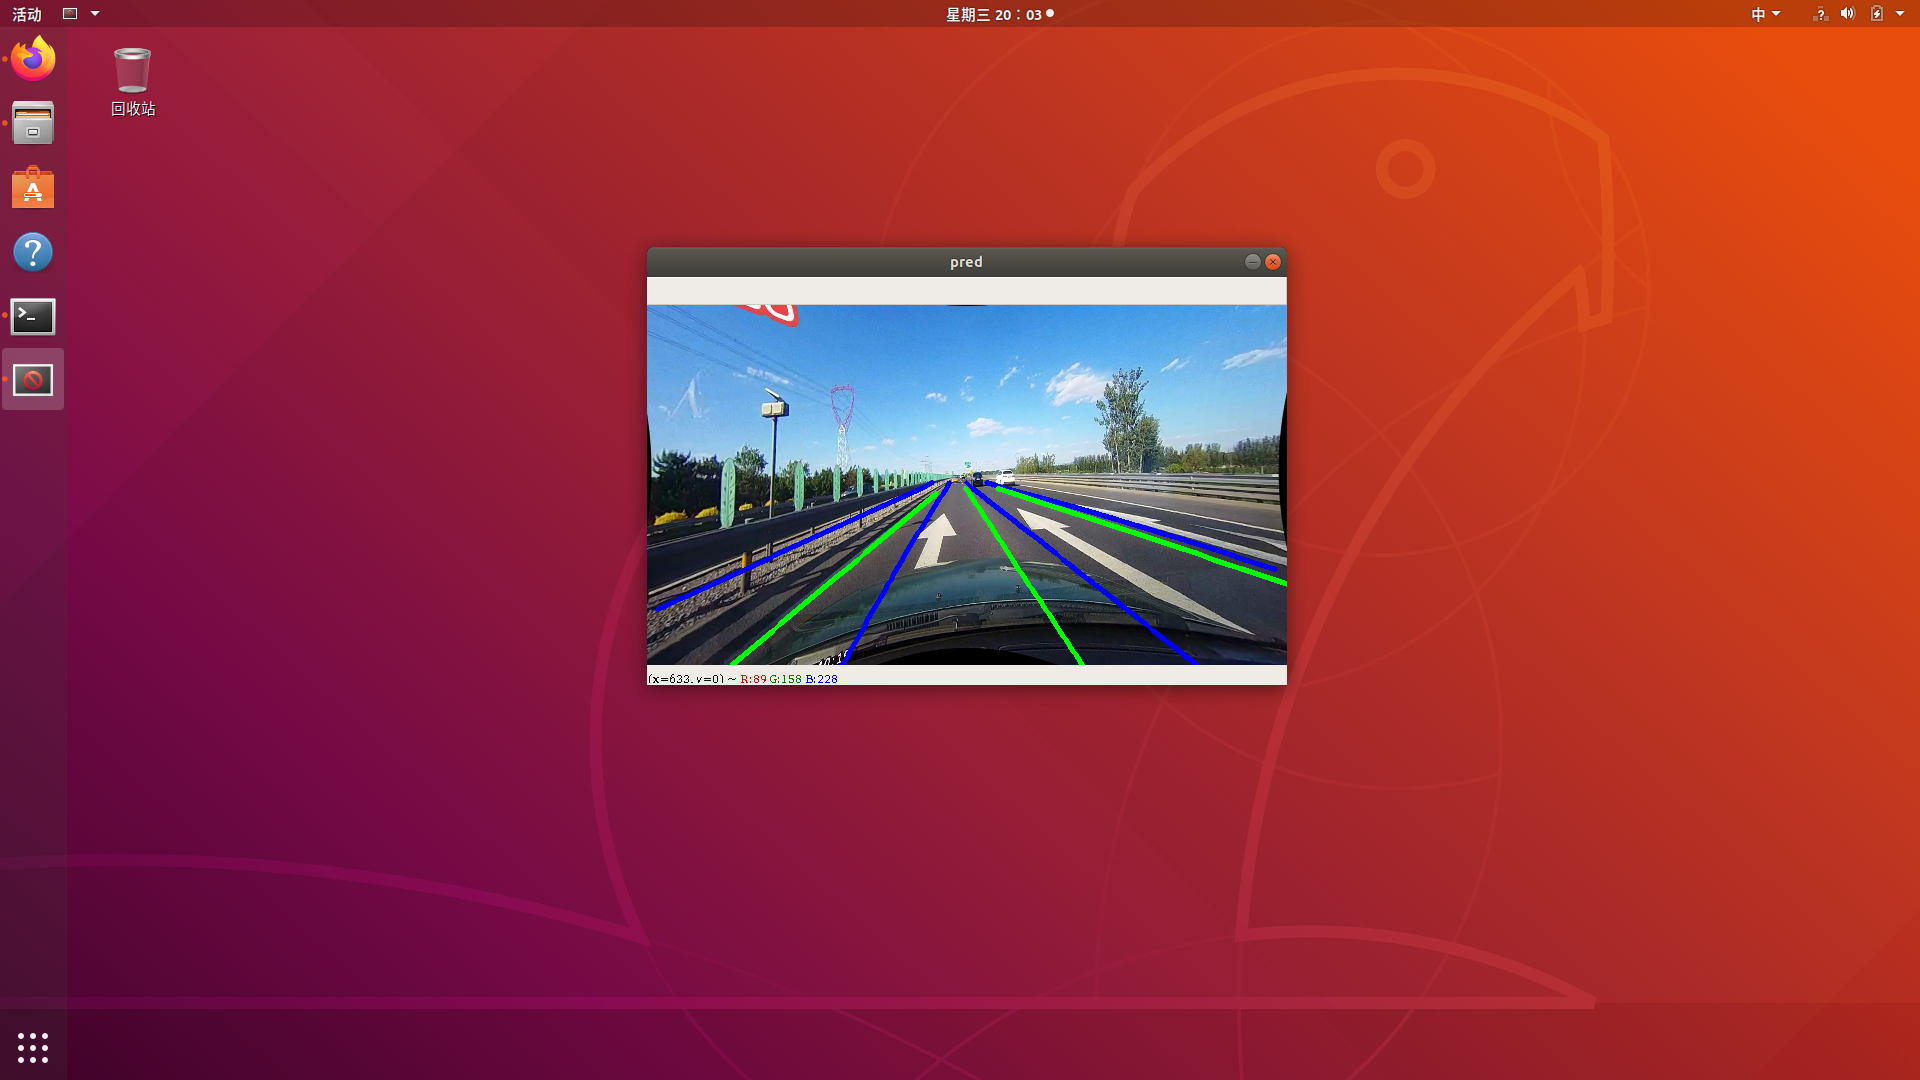Viewport: 1920px width, 1080px height.
Task: Click the pred window title bar
Action: point(966,262)
